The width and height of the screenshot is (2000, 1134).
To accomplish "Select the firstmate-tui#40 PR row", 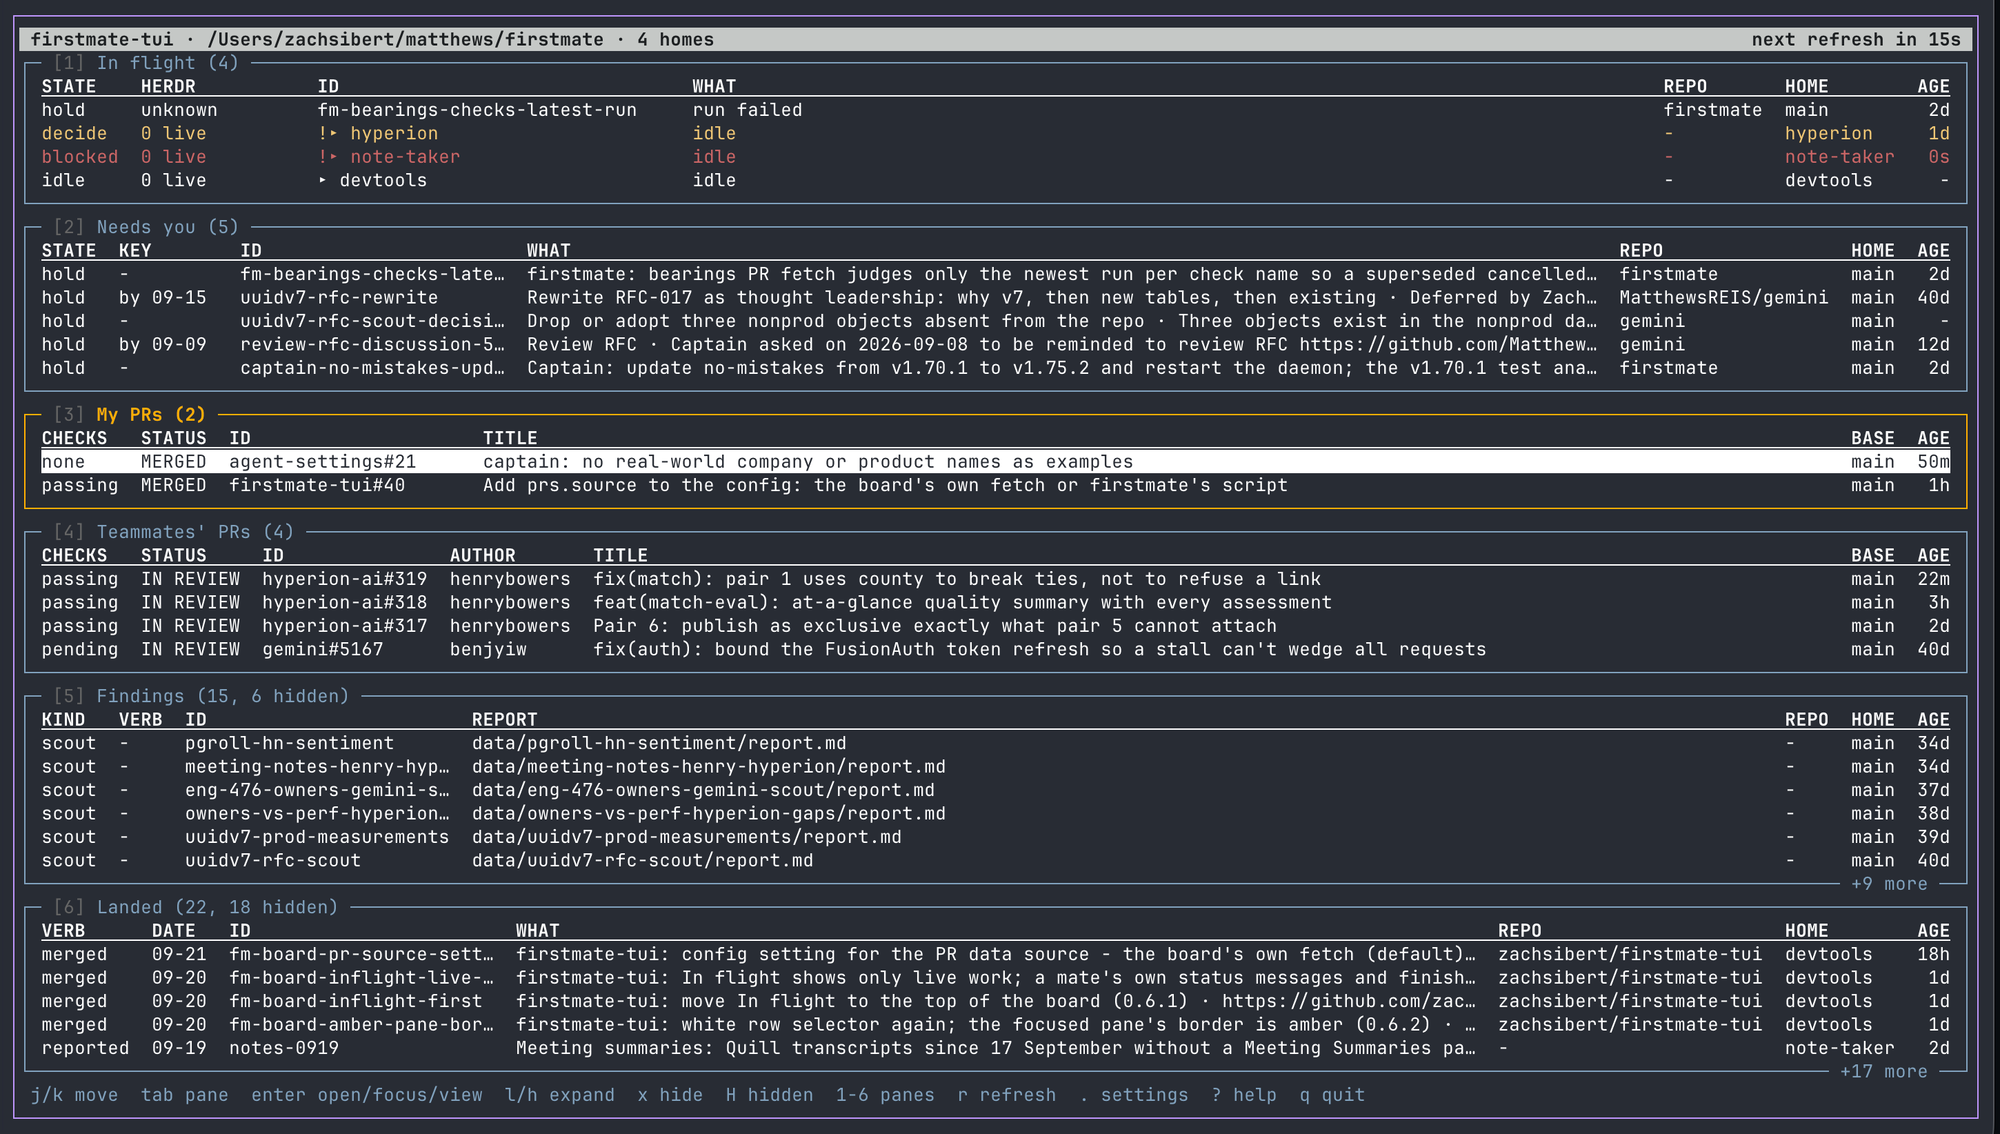I will click(x=995, y=485).
